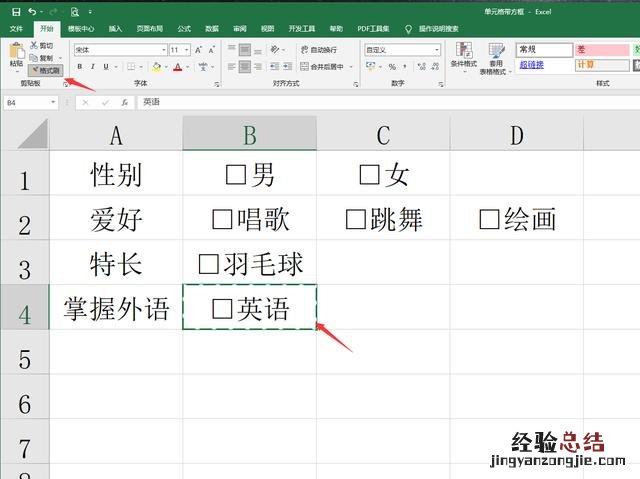This screenshot has height=479, width=640.
Task: Toggle Bold formatting button
Action: (80, 67)
